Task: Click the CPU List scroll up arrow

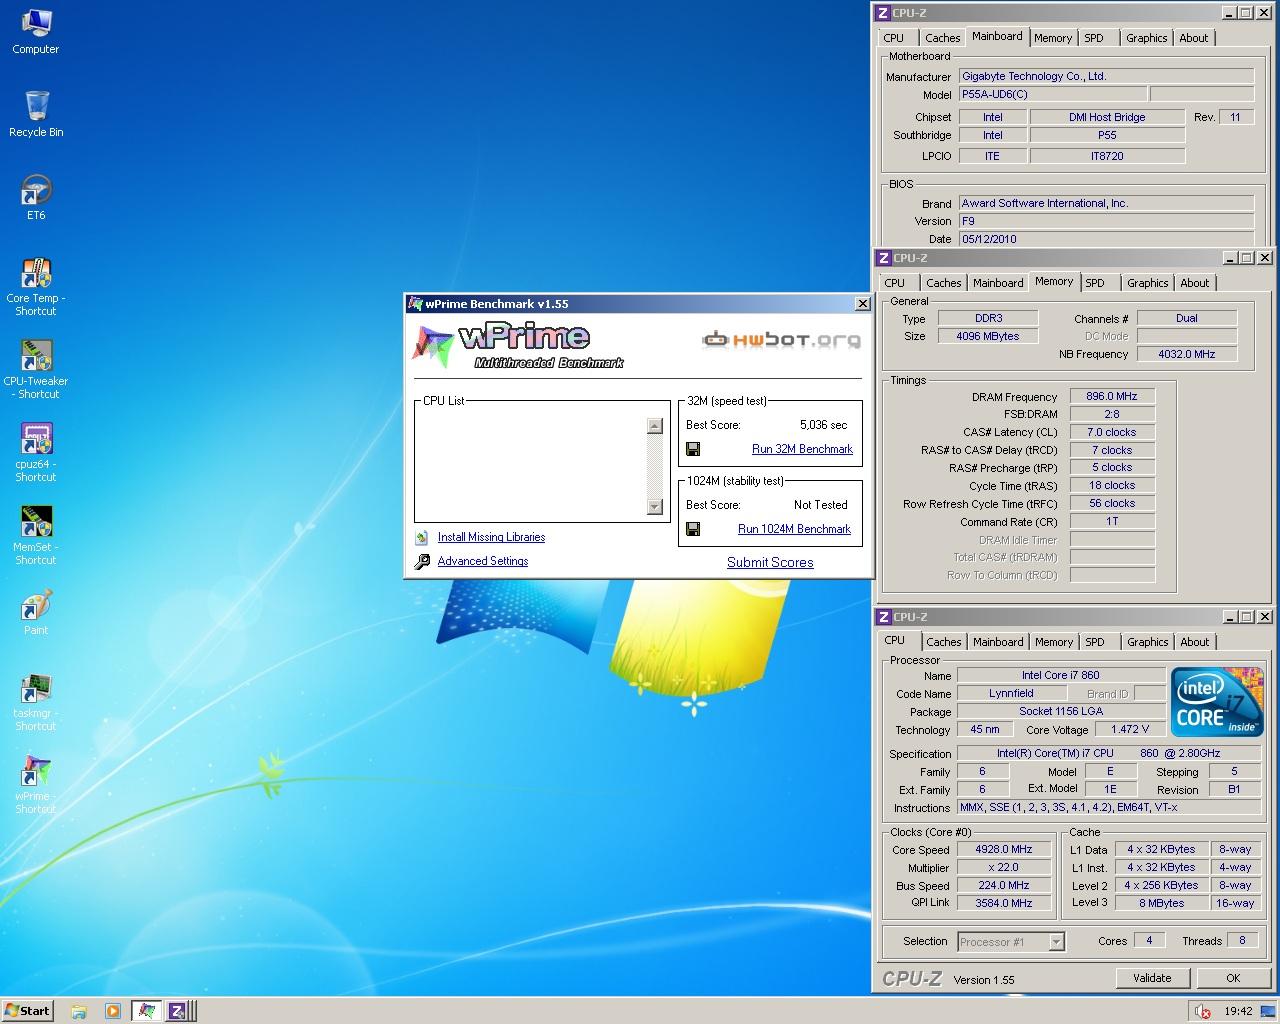Action: click(x=655, y=426)
